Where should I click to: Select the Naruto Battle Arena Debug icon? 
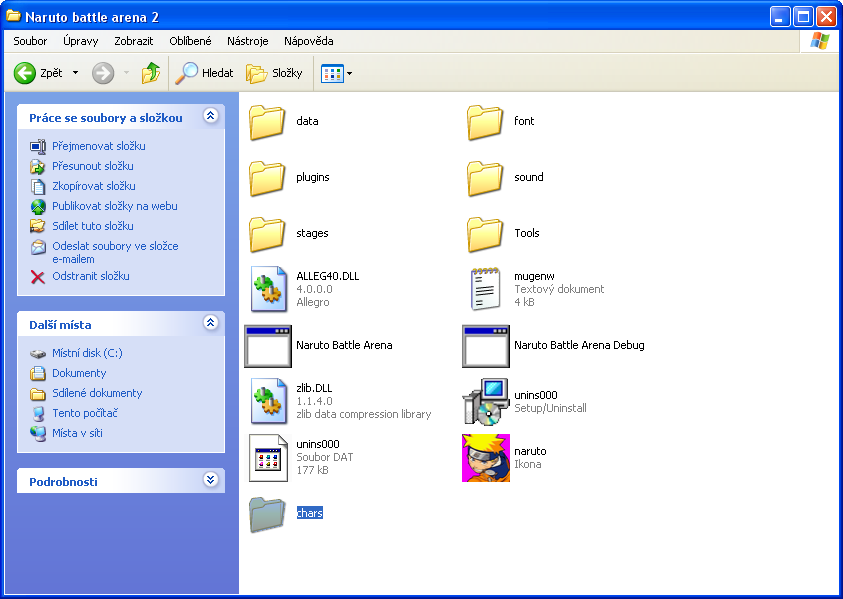(x=486, y=346)
